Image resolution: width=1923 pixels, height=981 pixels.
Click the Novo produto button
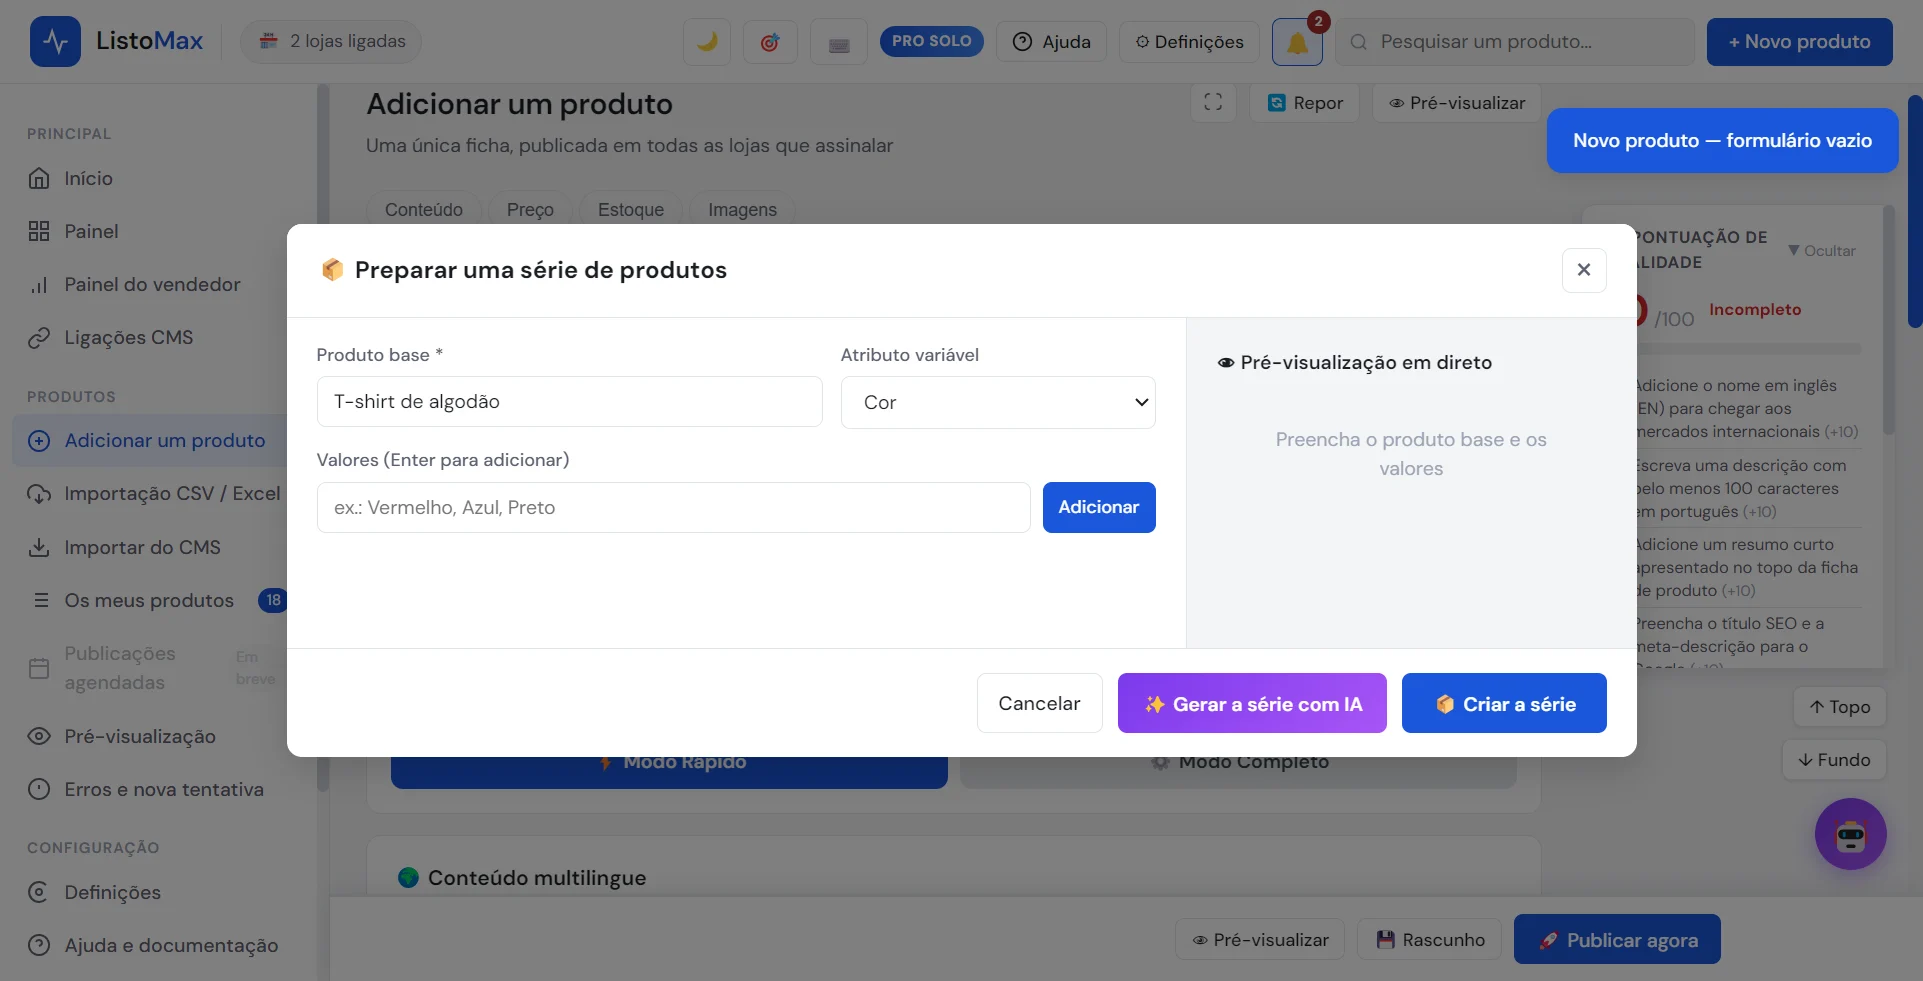[x=1799, y=42]
